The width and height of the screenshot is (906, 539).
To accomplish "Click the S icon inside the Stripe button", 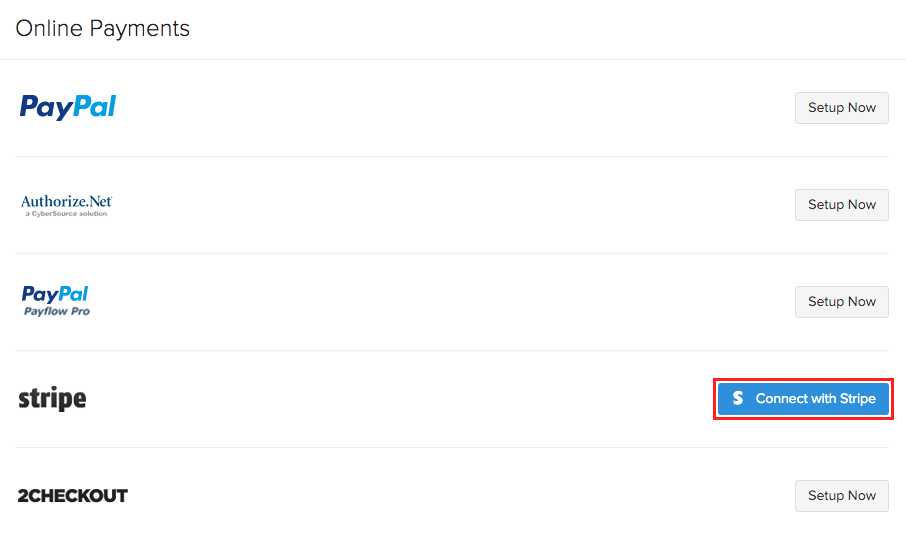I will pos(738,398).
